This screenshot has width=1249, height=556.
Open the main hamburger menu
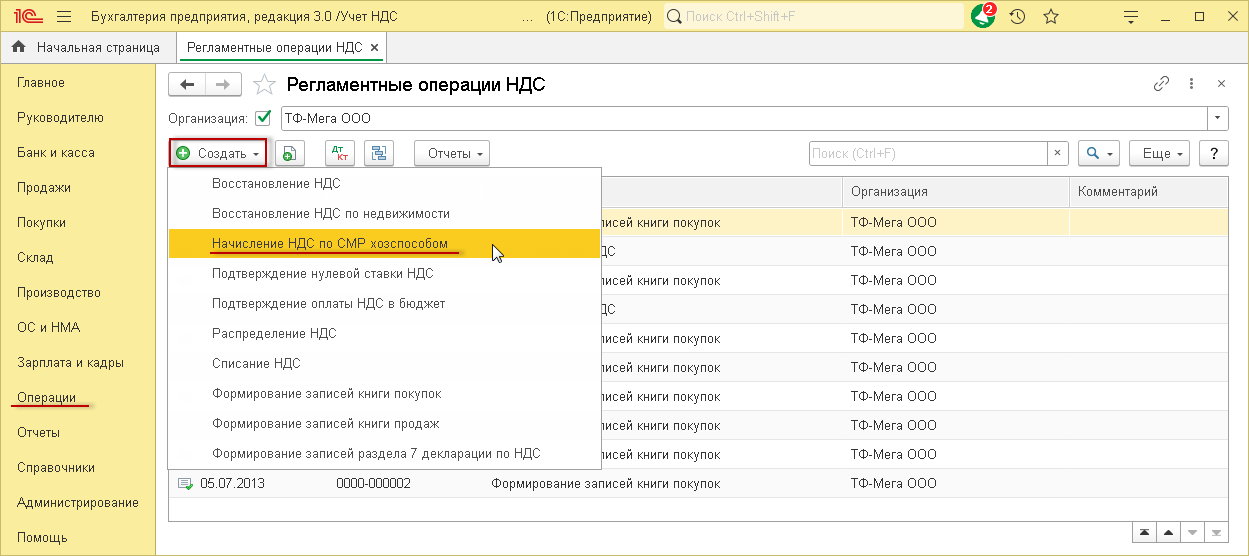pos(64,17)
